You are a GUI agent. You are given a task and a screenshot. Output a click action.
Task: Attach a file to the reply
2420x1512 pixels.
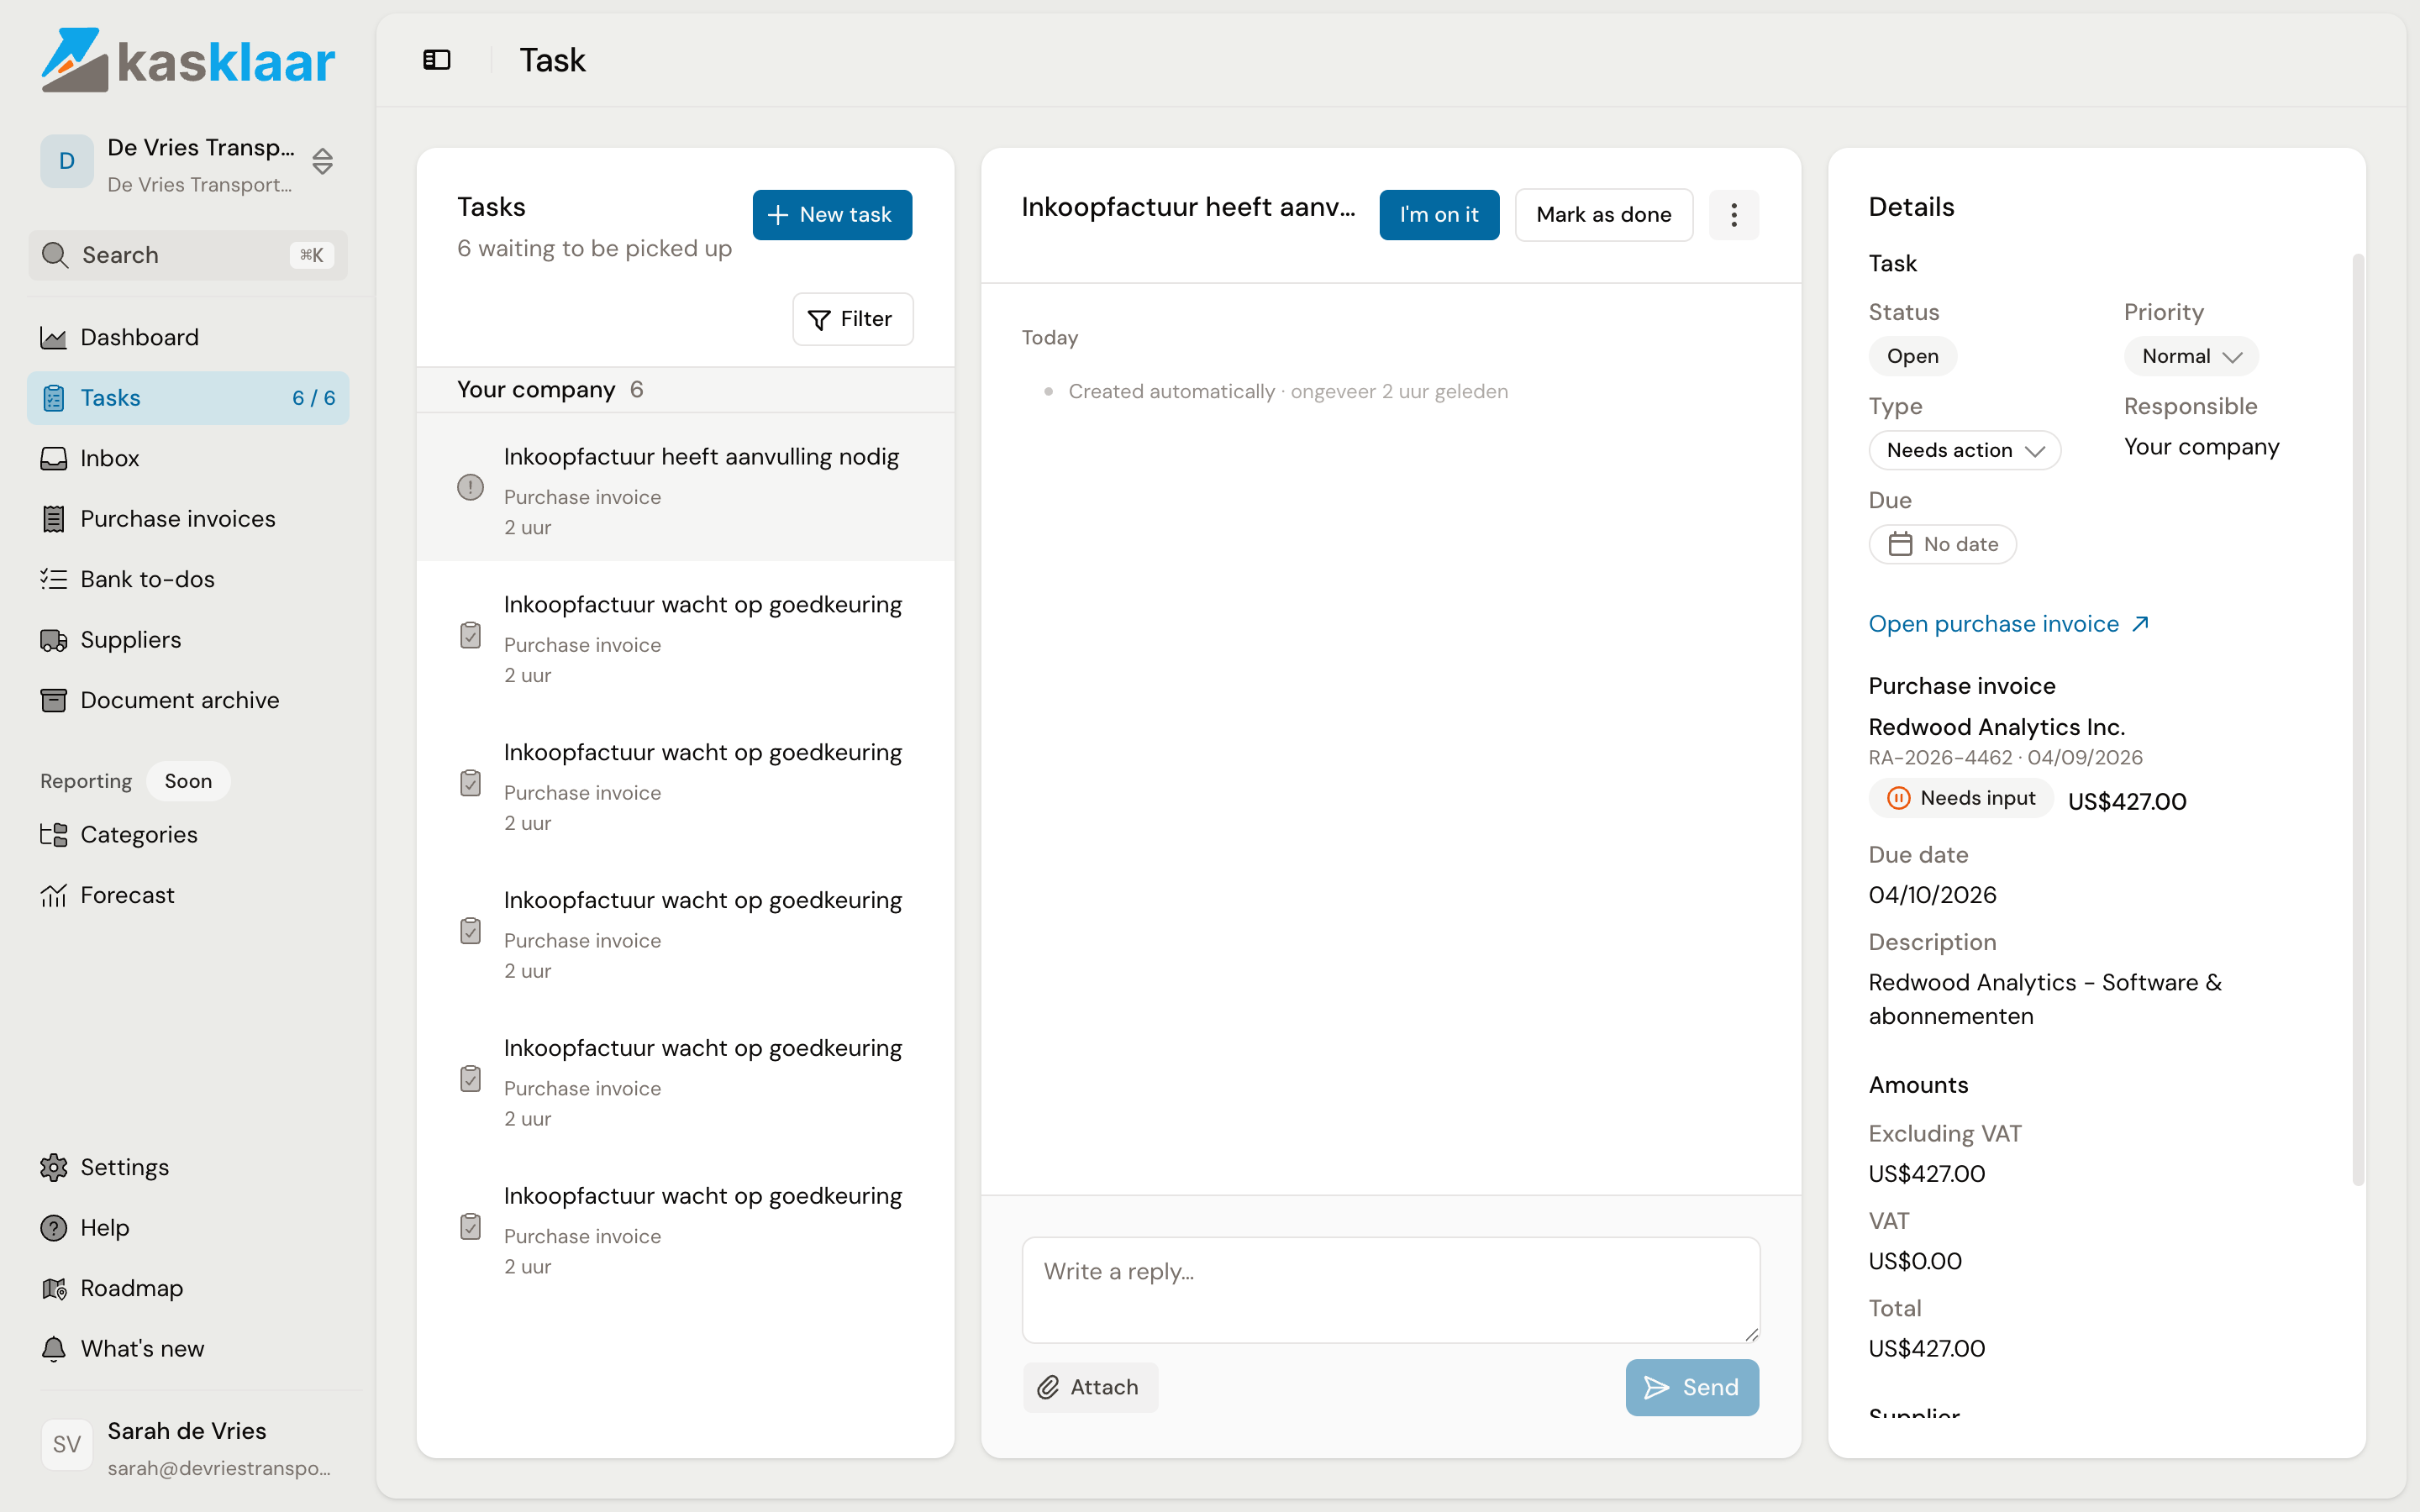(1090, 1387)
